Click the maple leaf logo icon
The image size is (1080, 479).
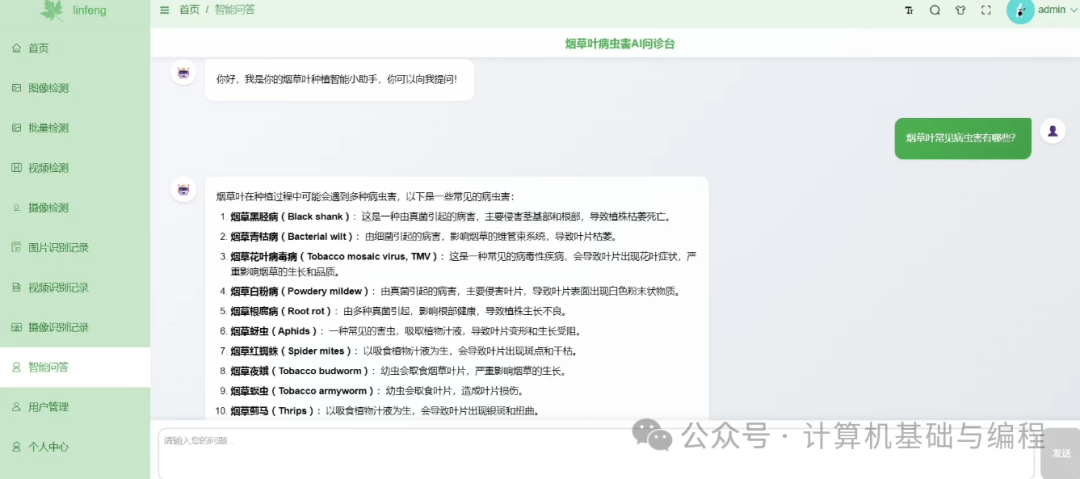coord(51,10)
